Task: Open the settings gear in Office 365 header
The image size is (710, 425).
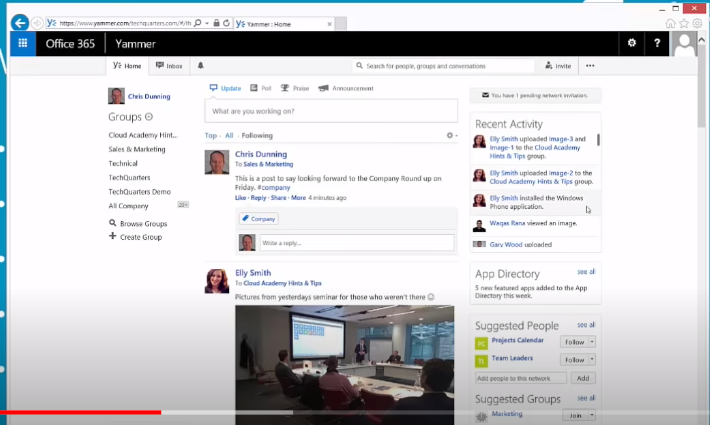Action: click(x=632, y=43)
